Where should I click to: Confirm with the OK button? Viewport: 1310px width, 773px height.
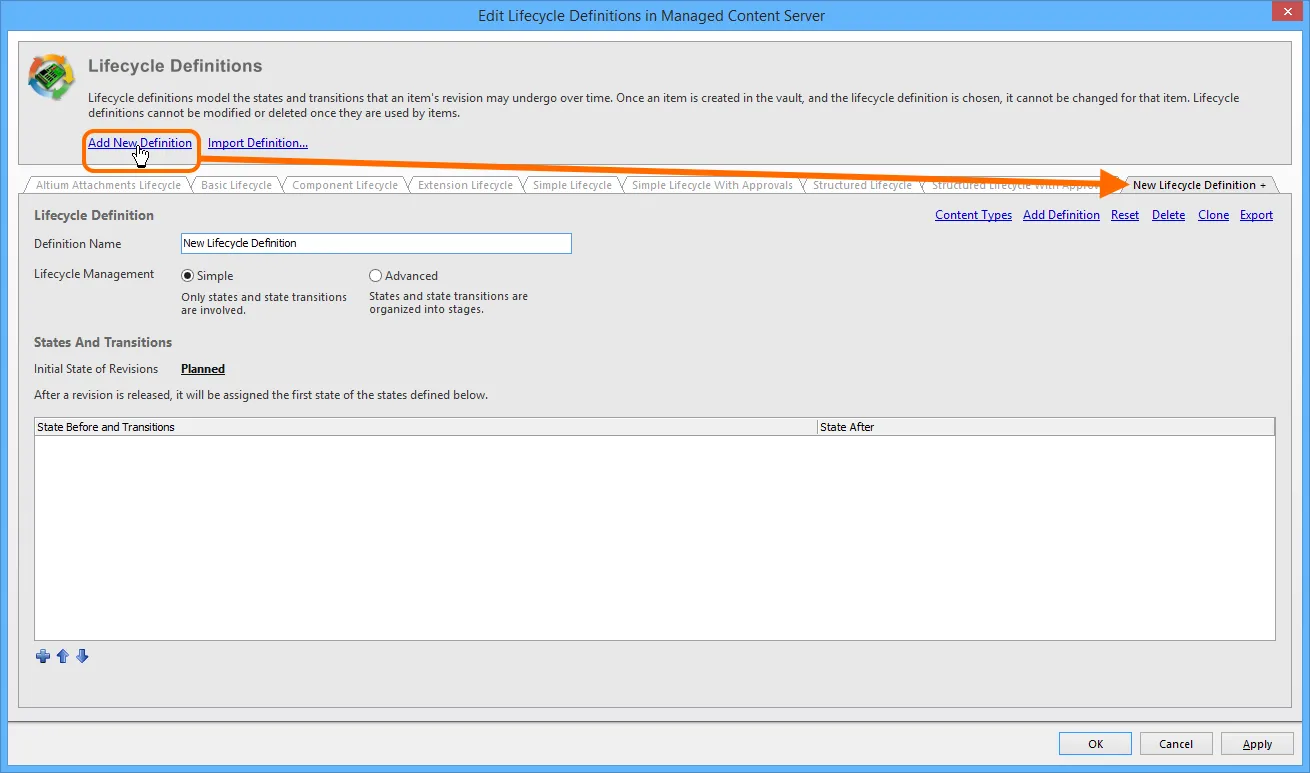pos(1096,744)
